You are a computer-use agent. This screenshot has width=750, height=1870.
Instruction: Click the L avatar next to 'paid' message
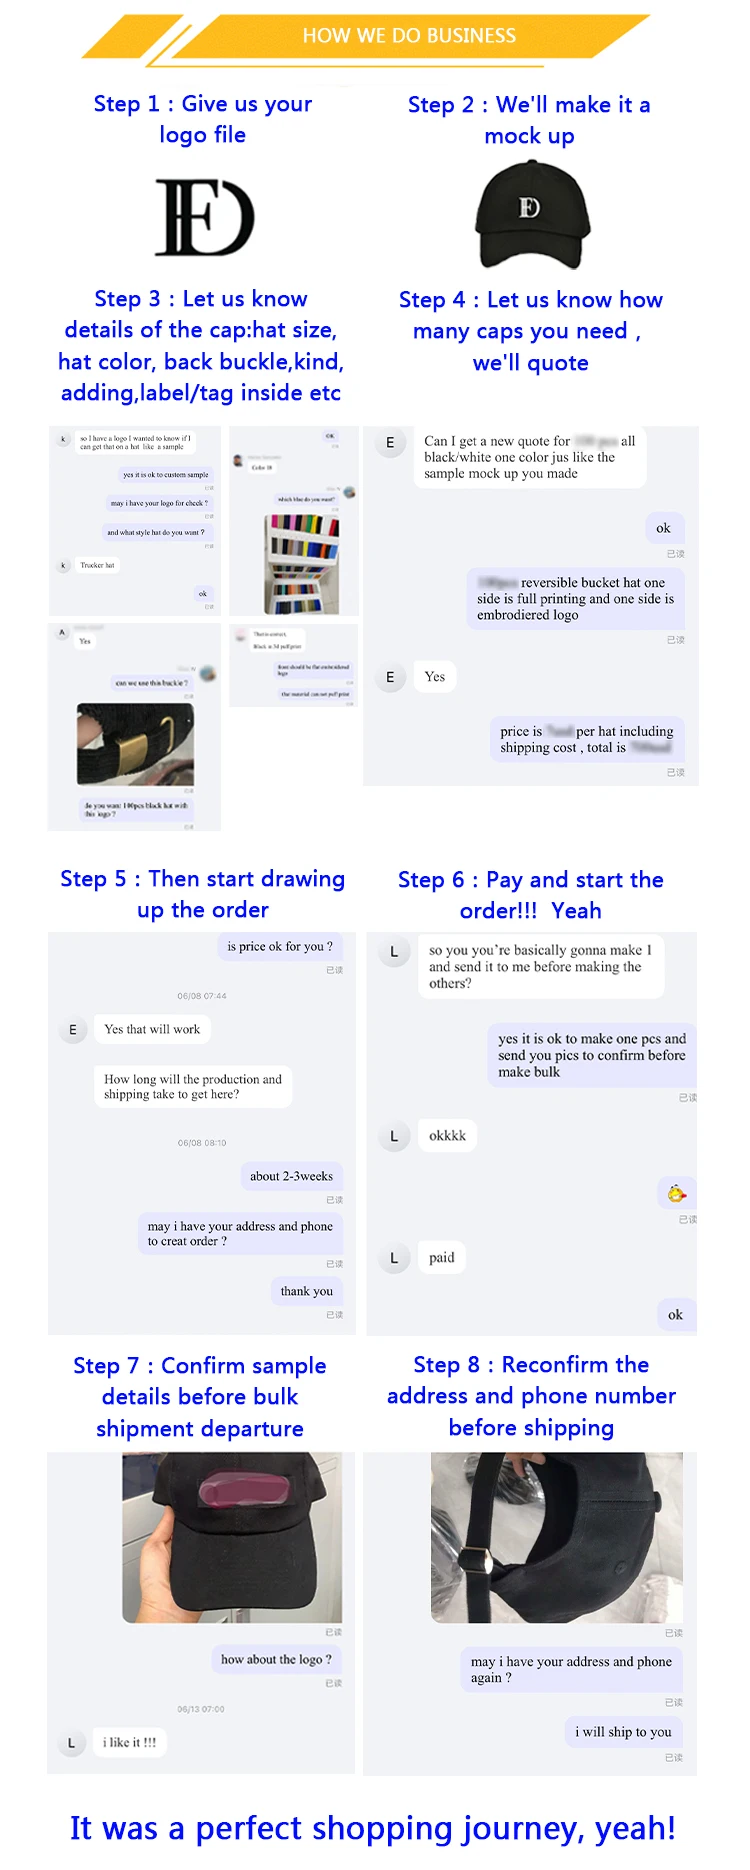point(394,1258)
